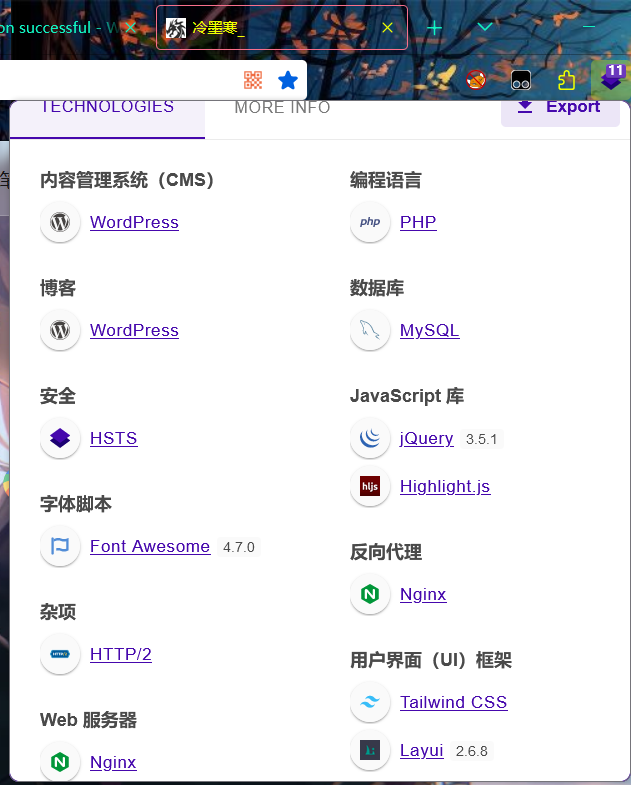Close the 冷罢寒_ tab

click(x=387, y=28)
